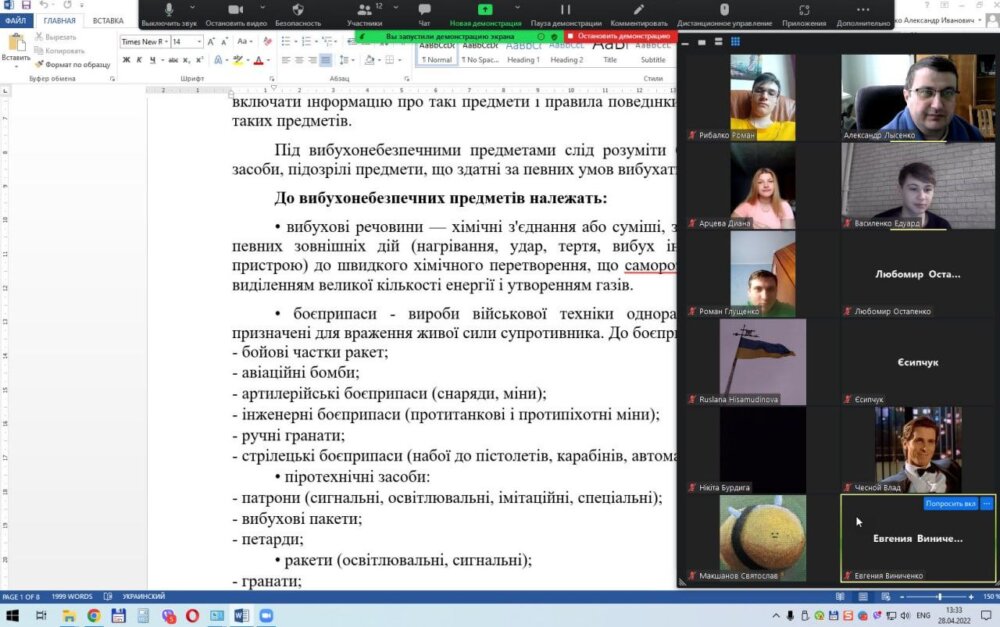1000x627 pixels.
Task: Expand new share options arrow in Zoom
Action: [517, 8]
